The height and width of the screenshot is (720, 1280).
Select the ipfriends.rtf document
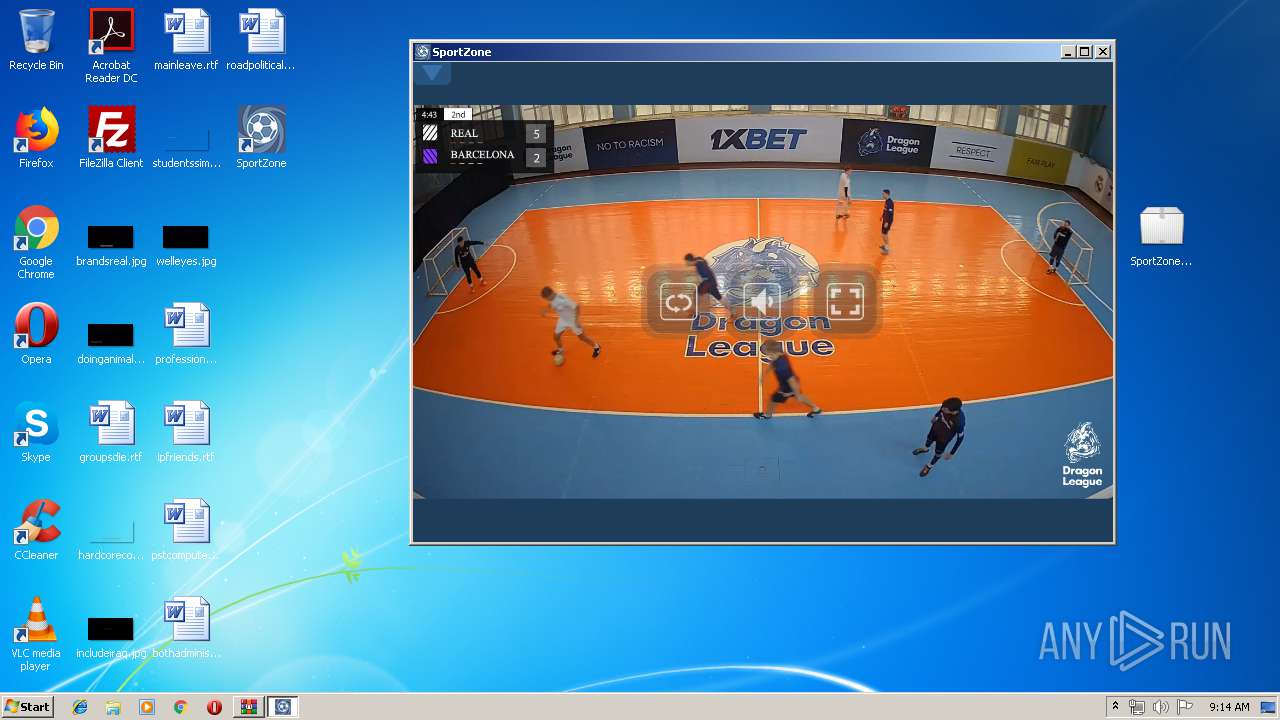coord(186,432)
